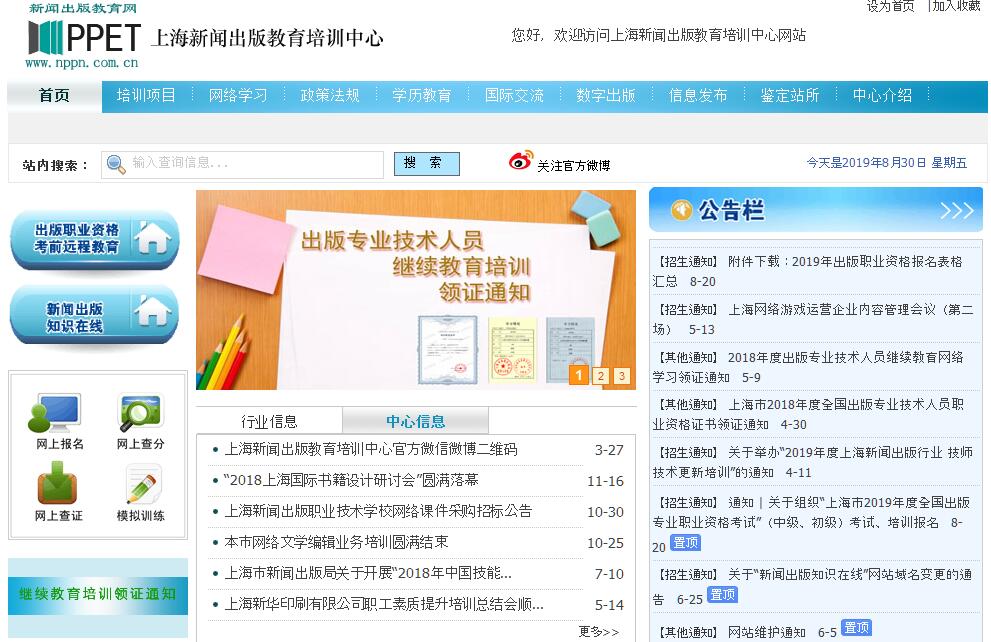Viewport: 991px width, 642px height.
Task: Click the 公告栏 speaker icon
Action: (682, 210)
